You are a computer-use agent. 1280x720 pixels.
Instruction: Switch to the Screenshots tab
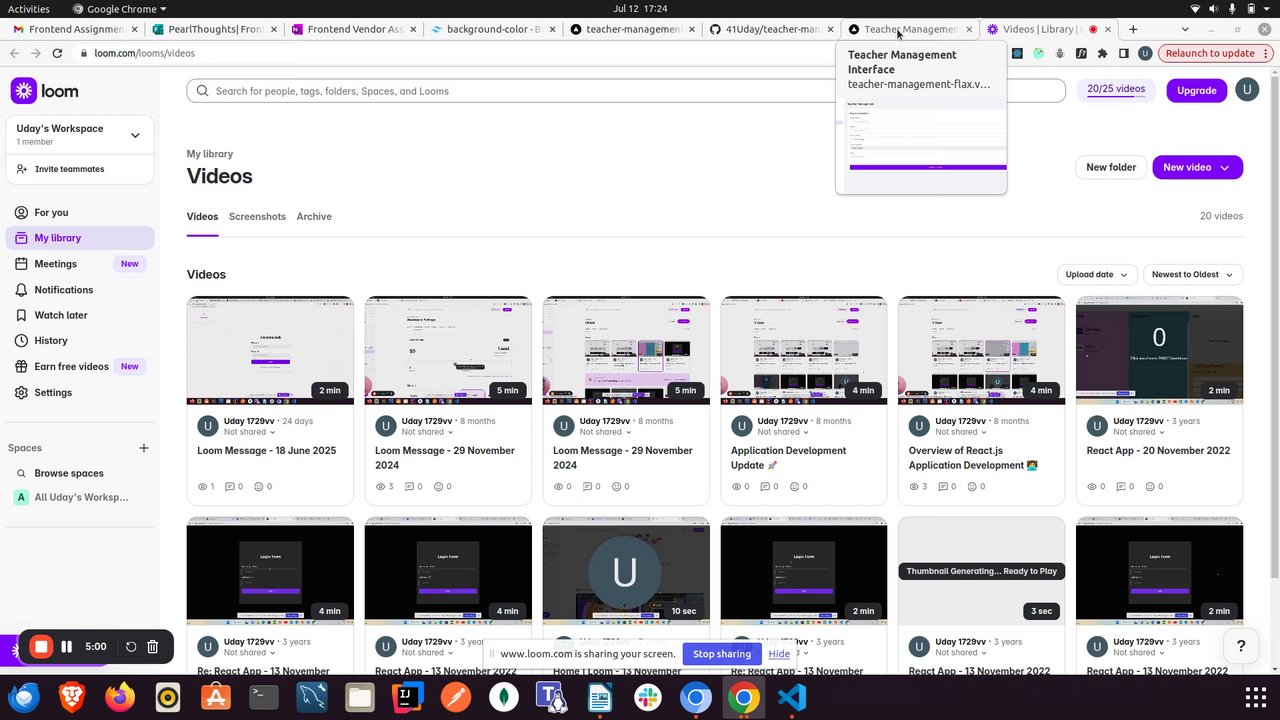tap(257, 216)
